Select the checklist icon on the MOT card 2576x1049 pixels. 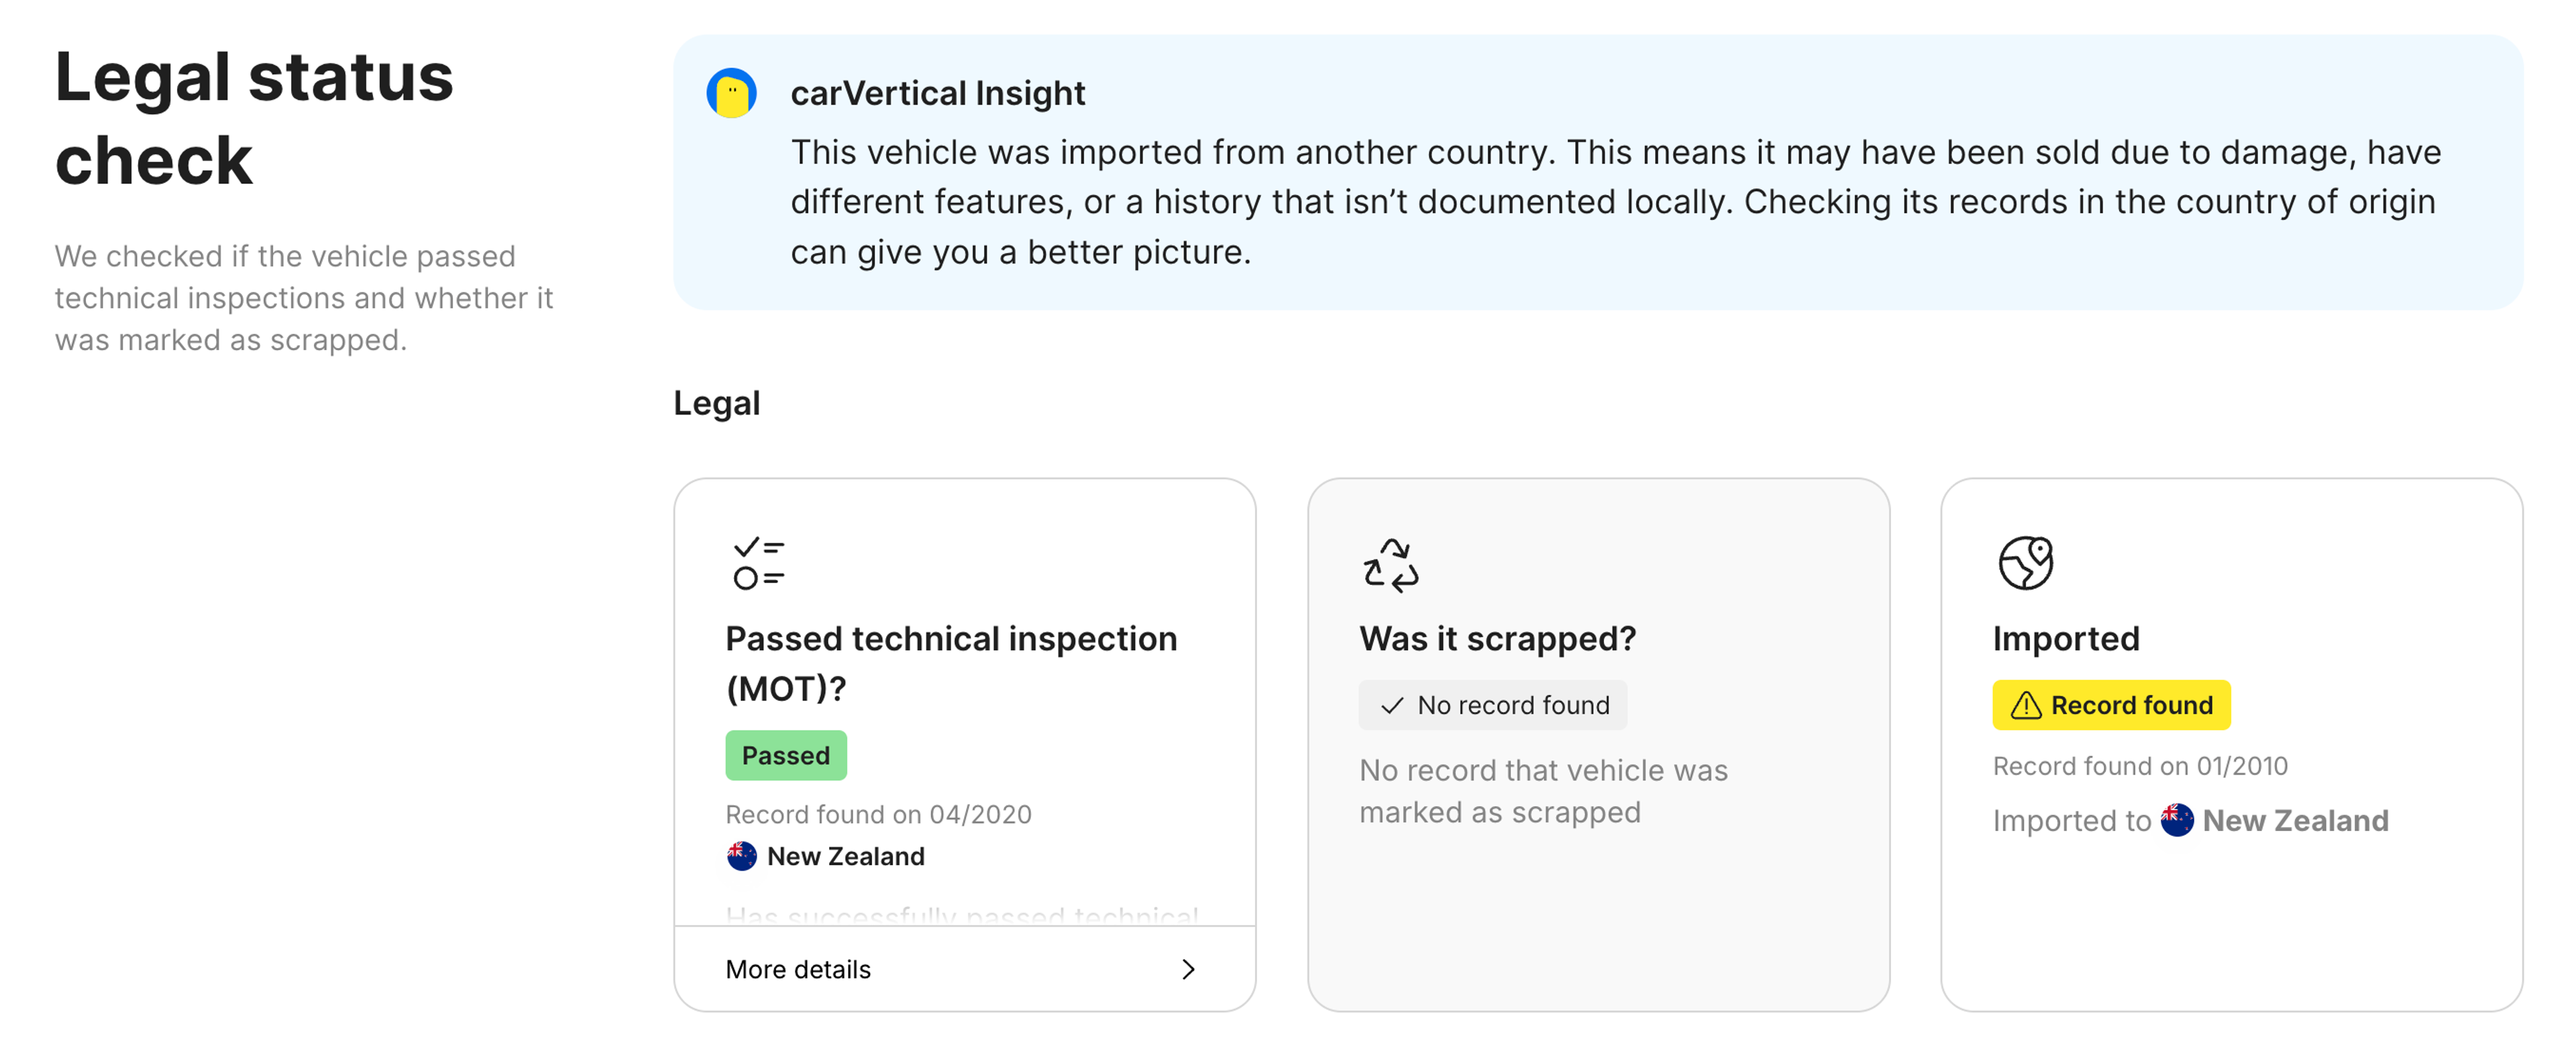[x=757, y=564]
